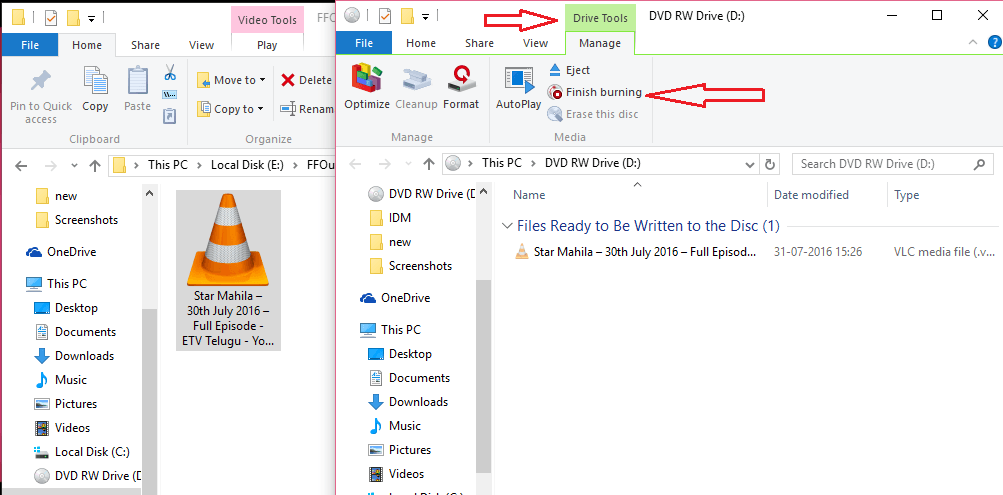
Task: Open View tab in DVD drive window
Action: 535,43
